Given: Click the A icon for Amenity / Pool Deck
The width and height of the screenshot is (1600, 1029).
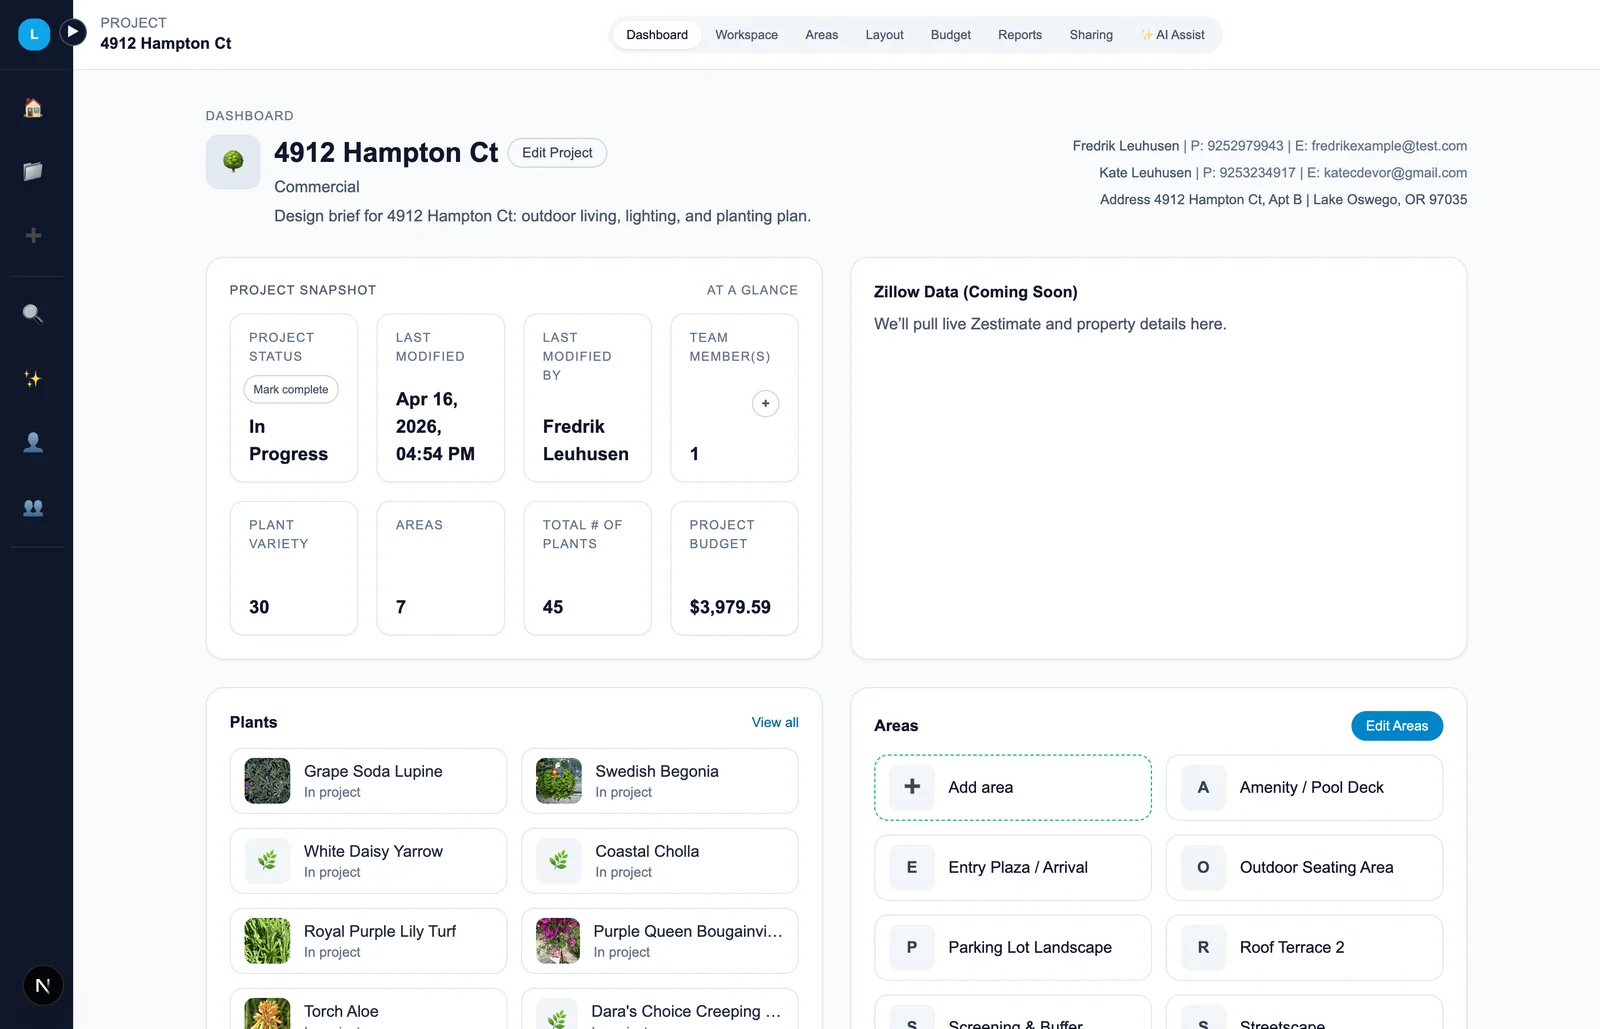Looking at the screenshot, I should pyautogui.click(x=1203, y=787).
